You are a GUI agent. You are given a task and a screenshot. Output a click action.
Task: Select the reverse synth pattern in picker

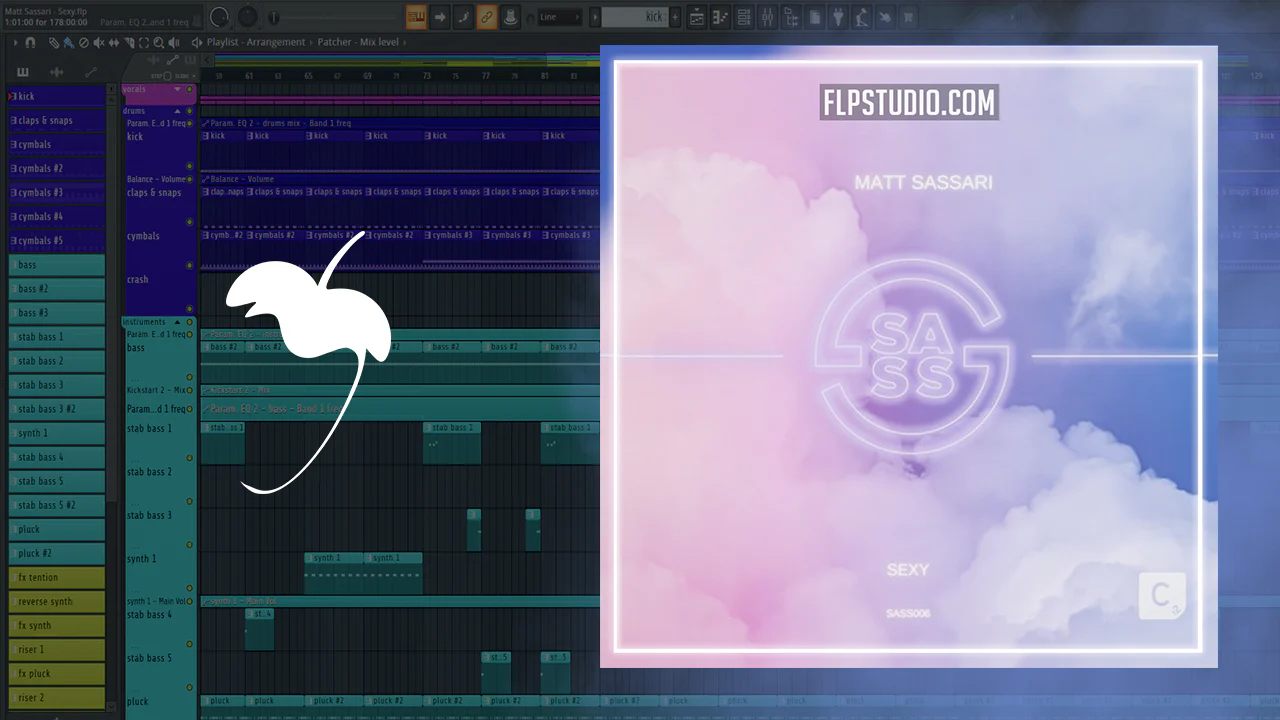click(x=56, y=601)
